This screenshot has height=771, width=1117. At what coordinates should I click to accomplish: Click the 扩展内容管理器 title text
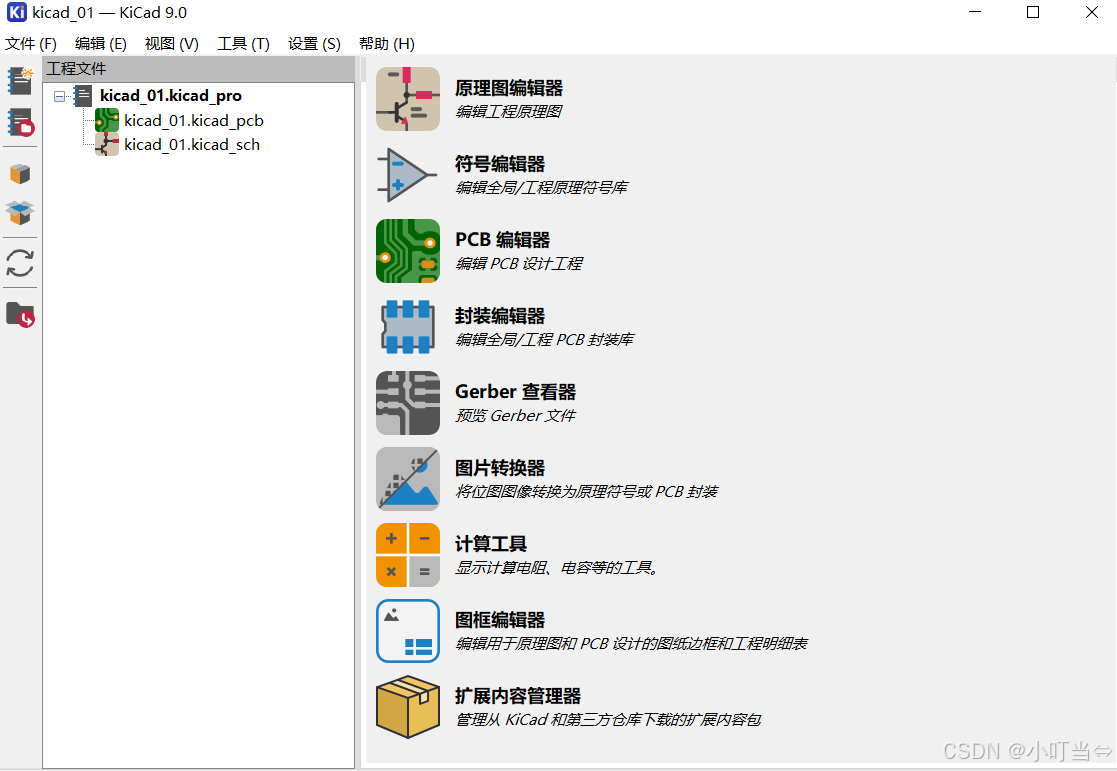(x=517, y=696)
